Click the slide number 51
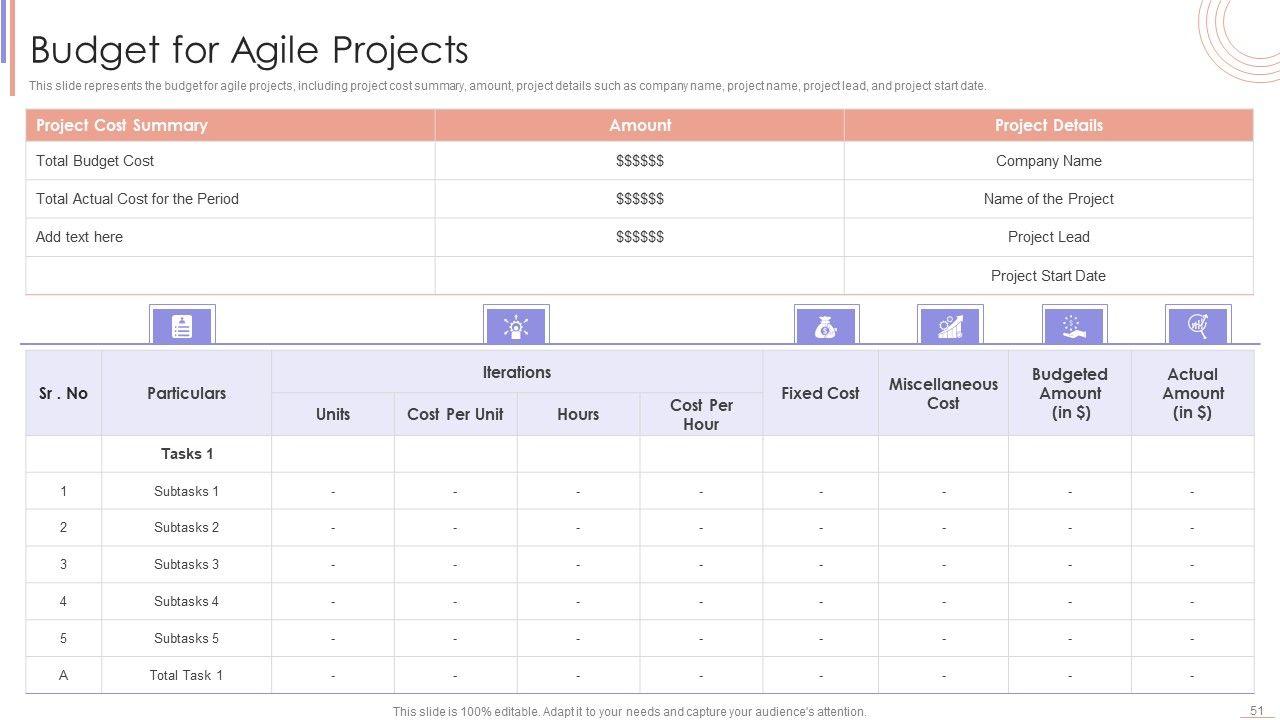The width and height of the screenshot is (1280, 720). coord(1257,710)
